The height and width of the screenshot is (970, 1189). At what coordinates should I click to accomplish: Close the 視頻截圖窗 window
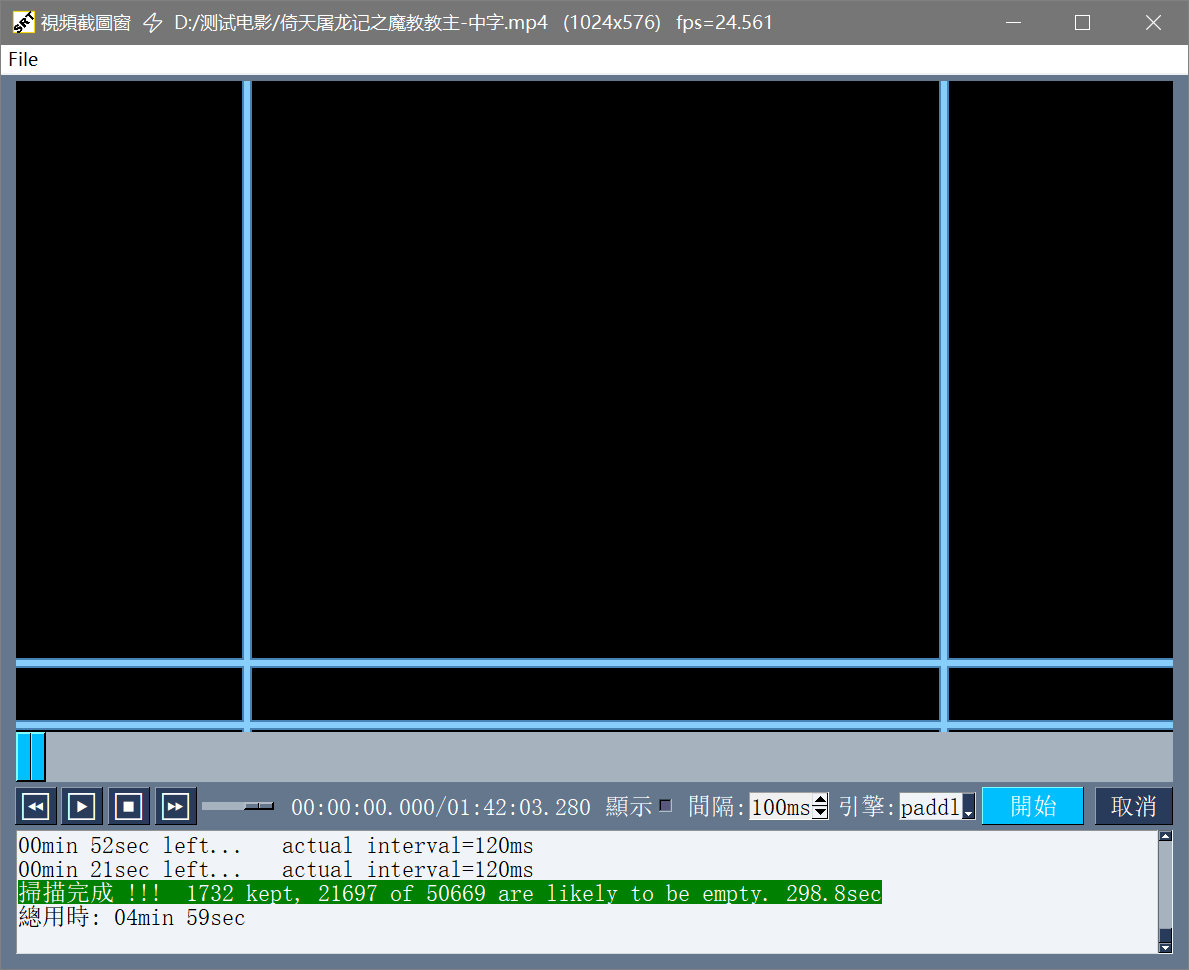(x=1153, y=23)
